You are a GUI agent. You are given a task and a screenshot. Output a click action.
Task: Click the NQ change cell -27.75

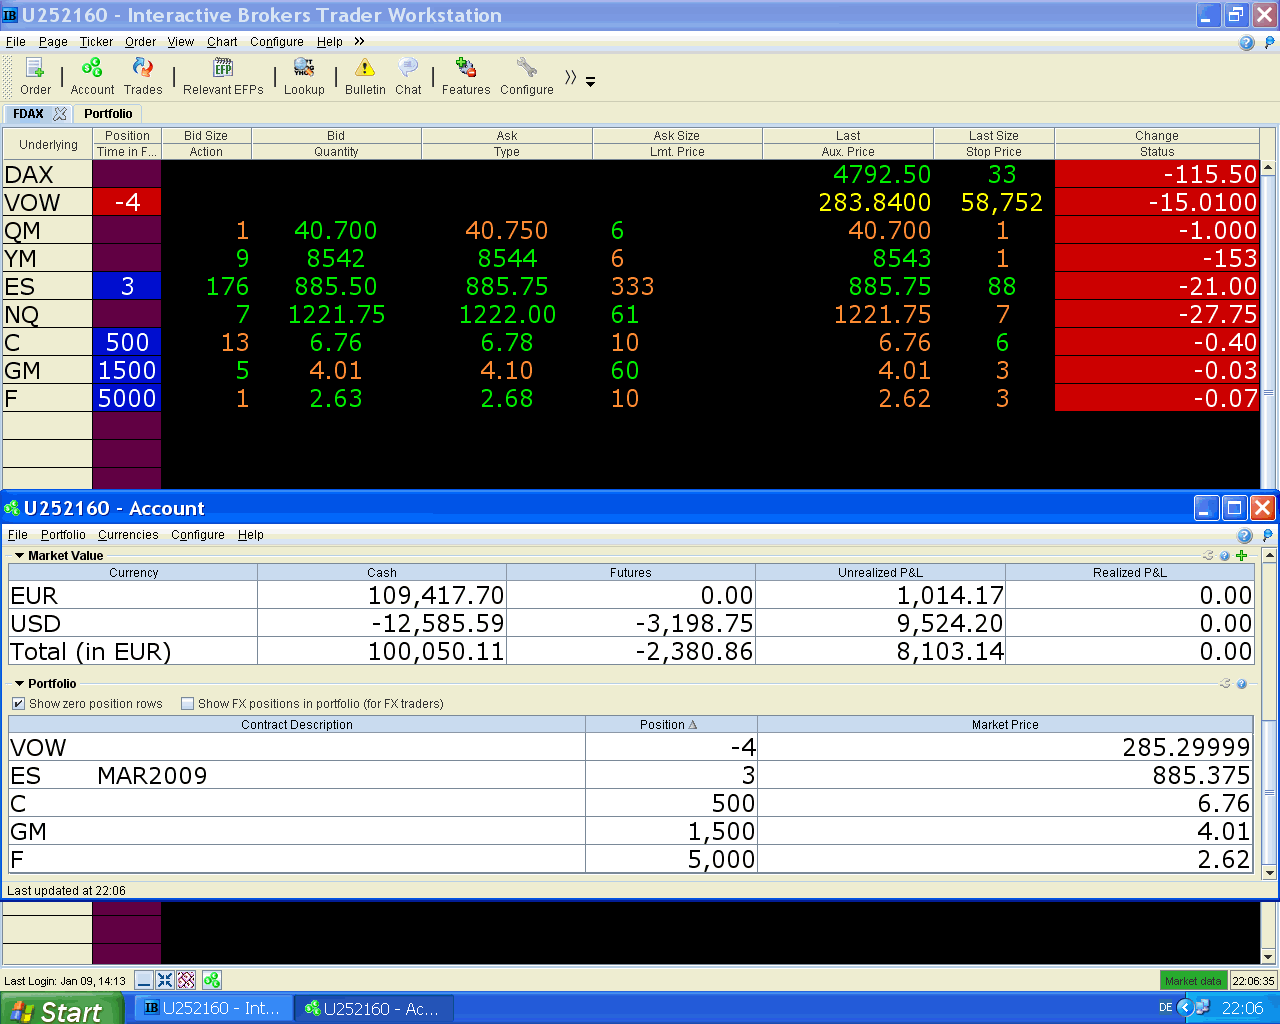pos(1157,314)
